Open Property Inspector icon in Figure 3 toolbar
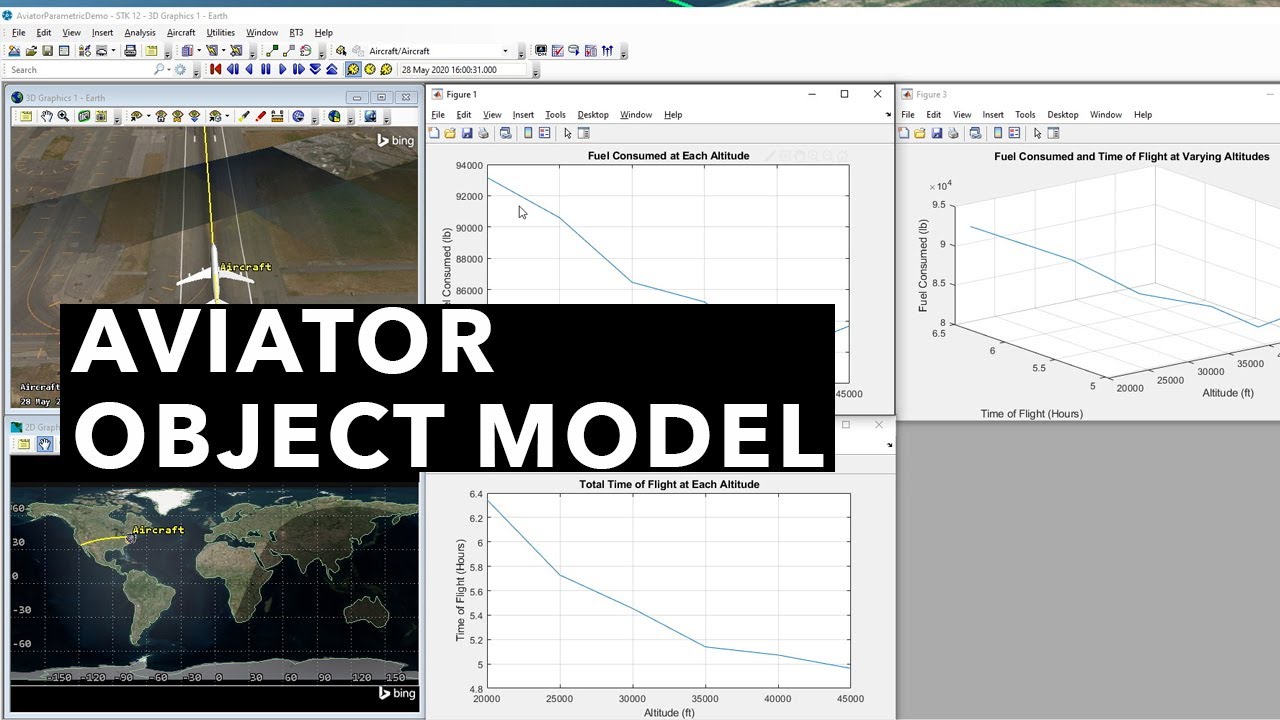 1053,132
